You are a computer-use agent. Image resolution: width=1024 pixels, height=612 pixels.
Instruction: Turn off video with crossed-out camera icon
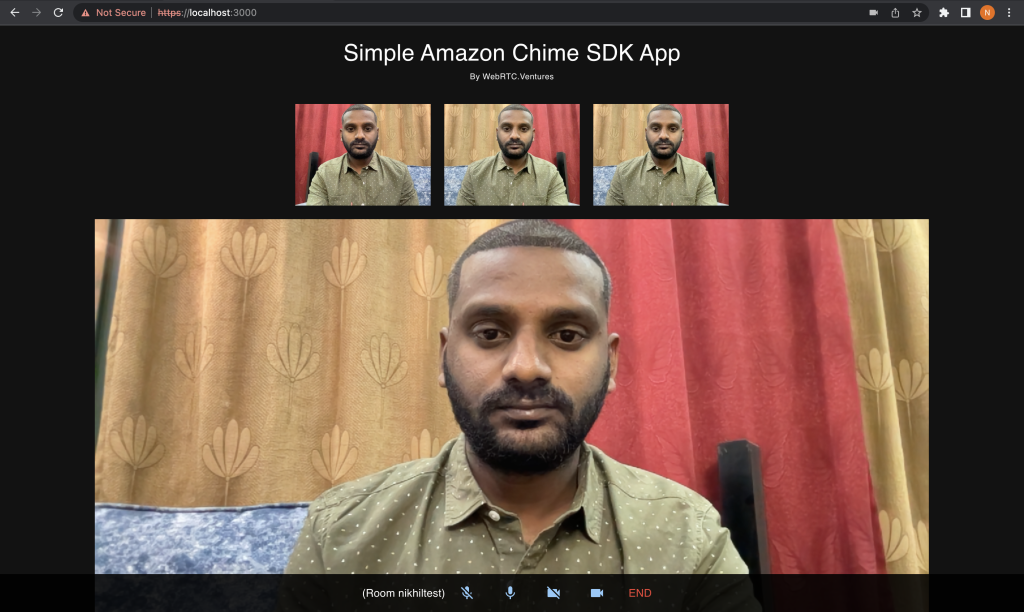553,593
